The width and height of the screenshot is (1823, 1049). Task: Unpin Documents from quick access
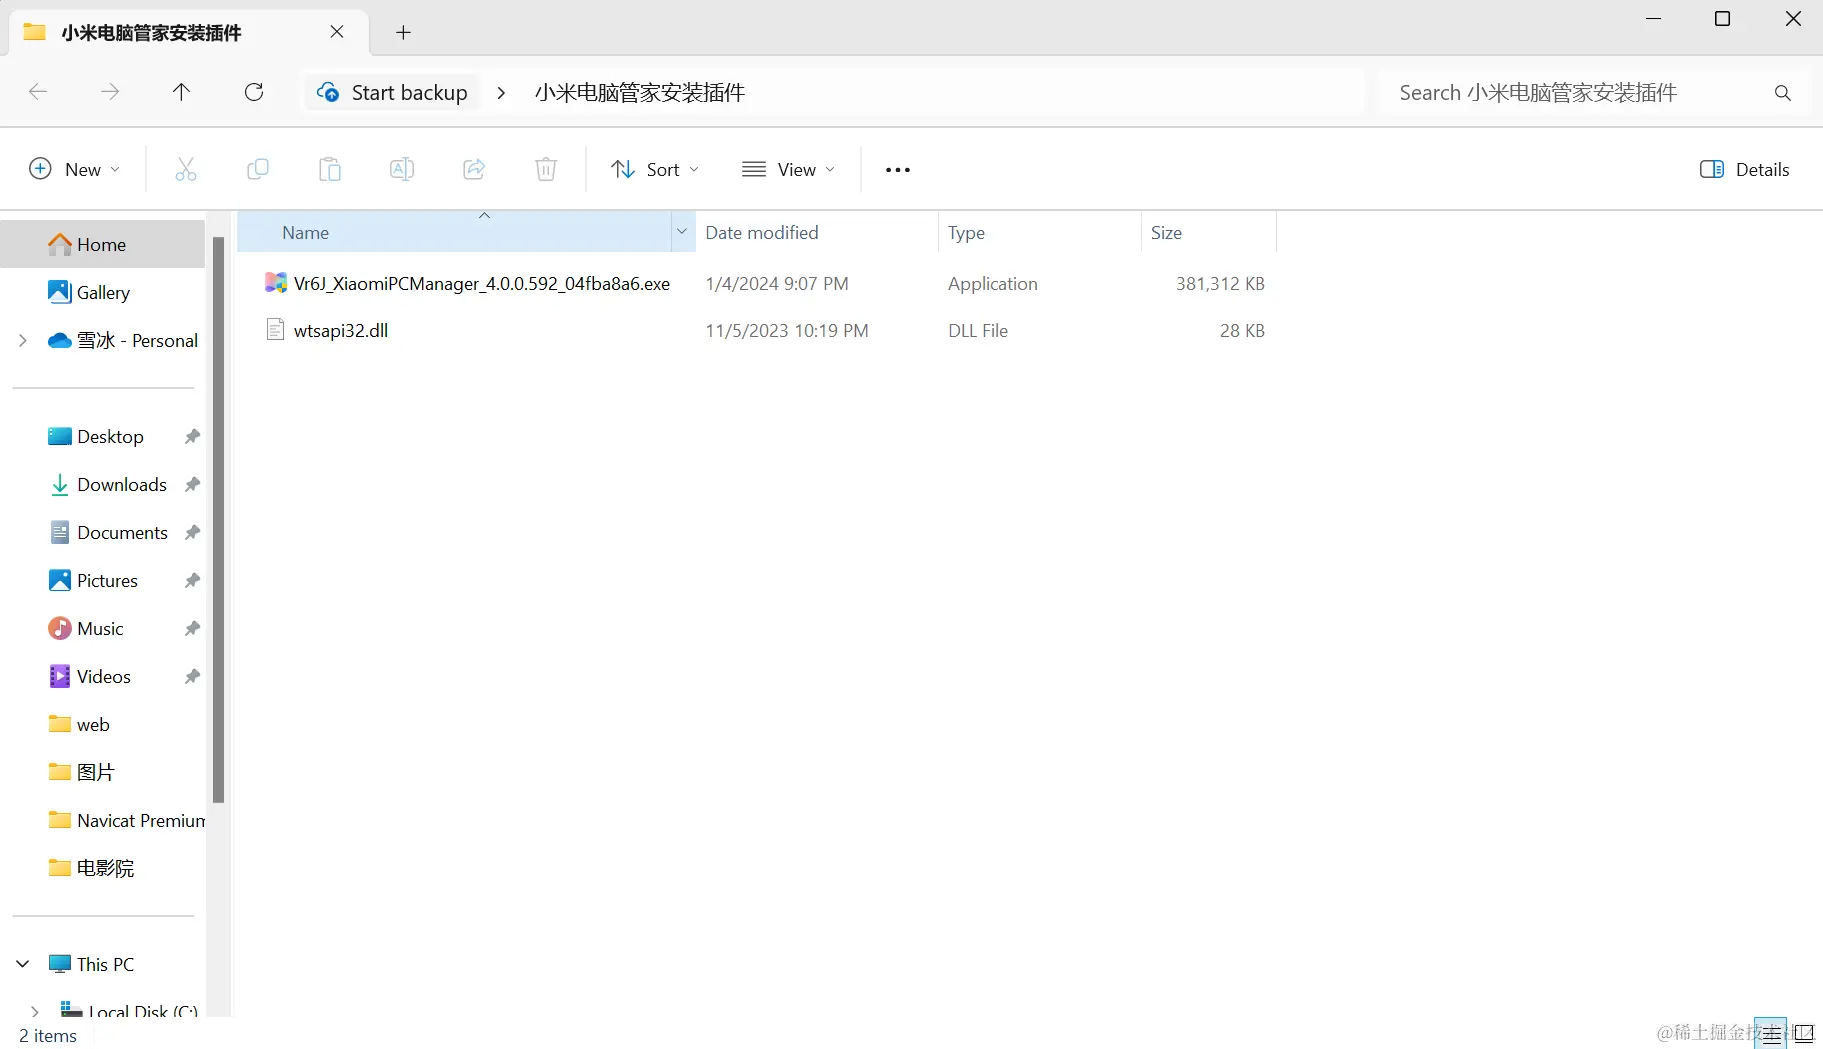pyautogui.click(x=192, y=533)
